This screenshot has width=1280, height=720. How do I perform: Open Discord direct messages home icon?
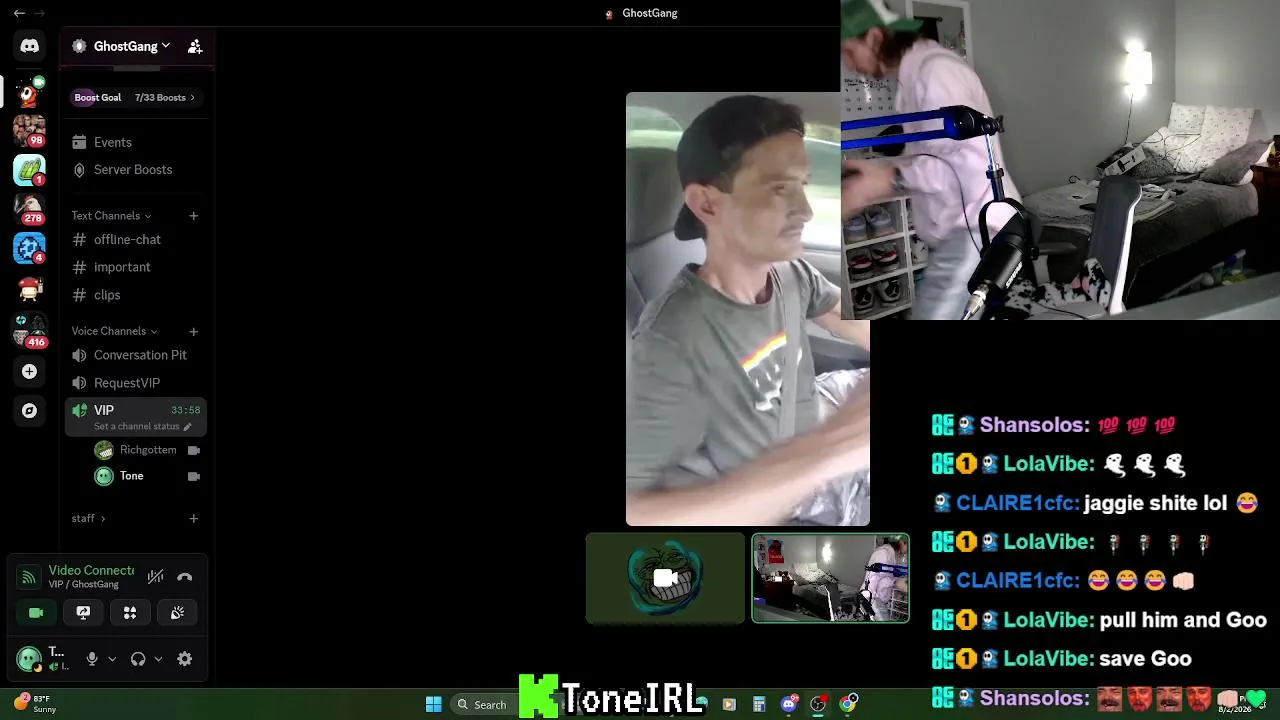pos(29,46)
